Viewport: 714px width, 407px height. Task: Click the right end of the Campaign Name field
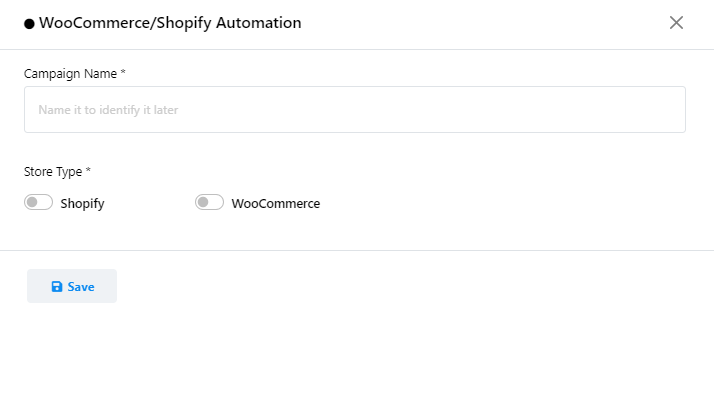pos(670,110)
